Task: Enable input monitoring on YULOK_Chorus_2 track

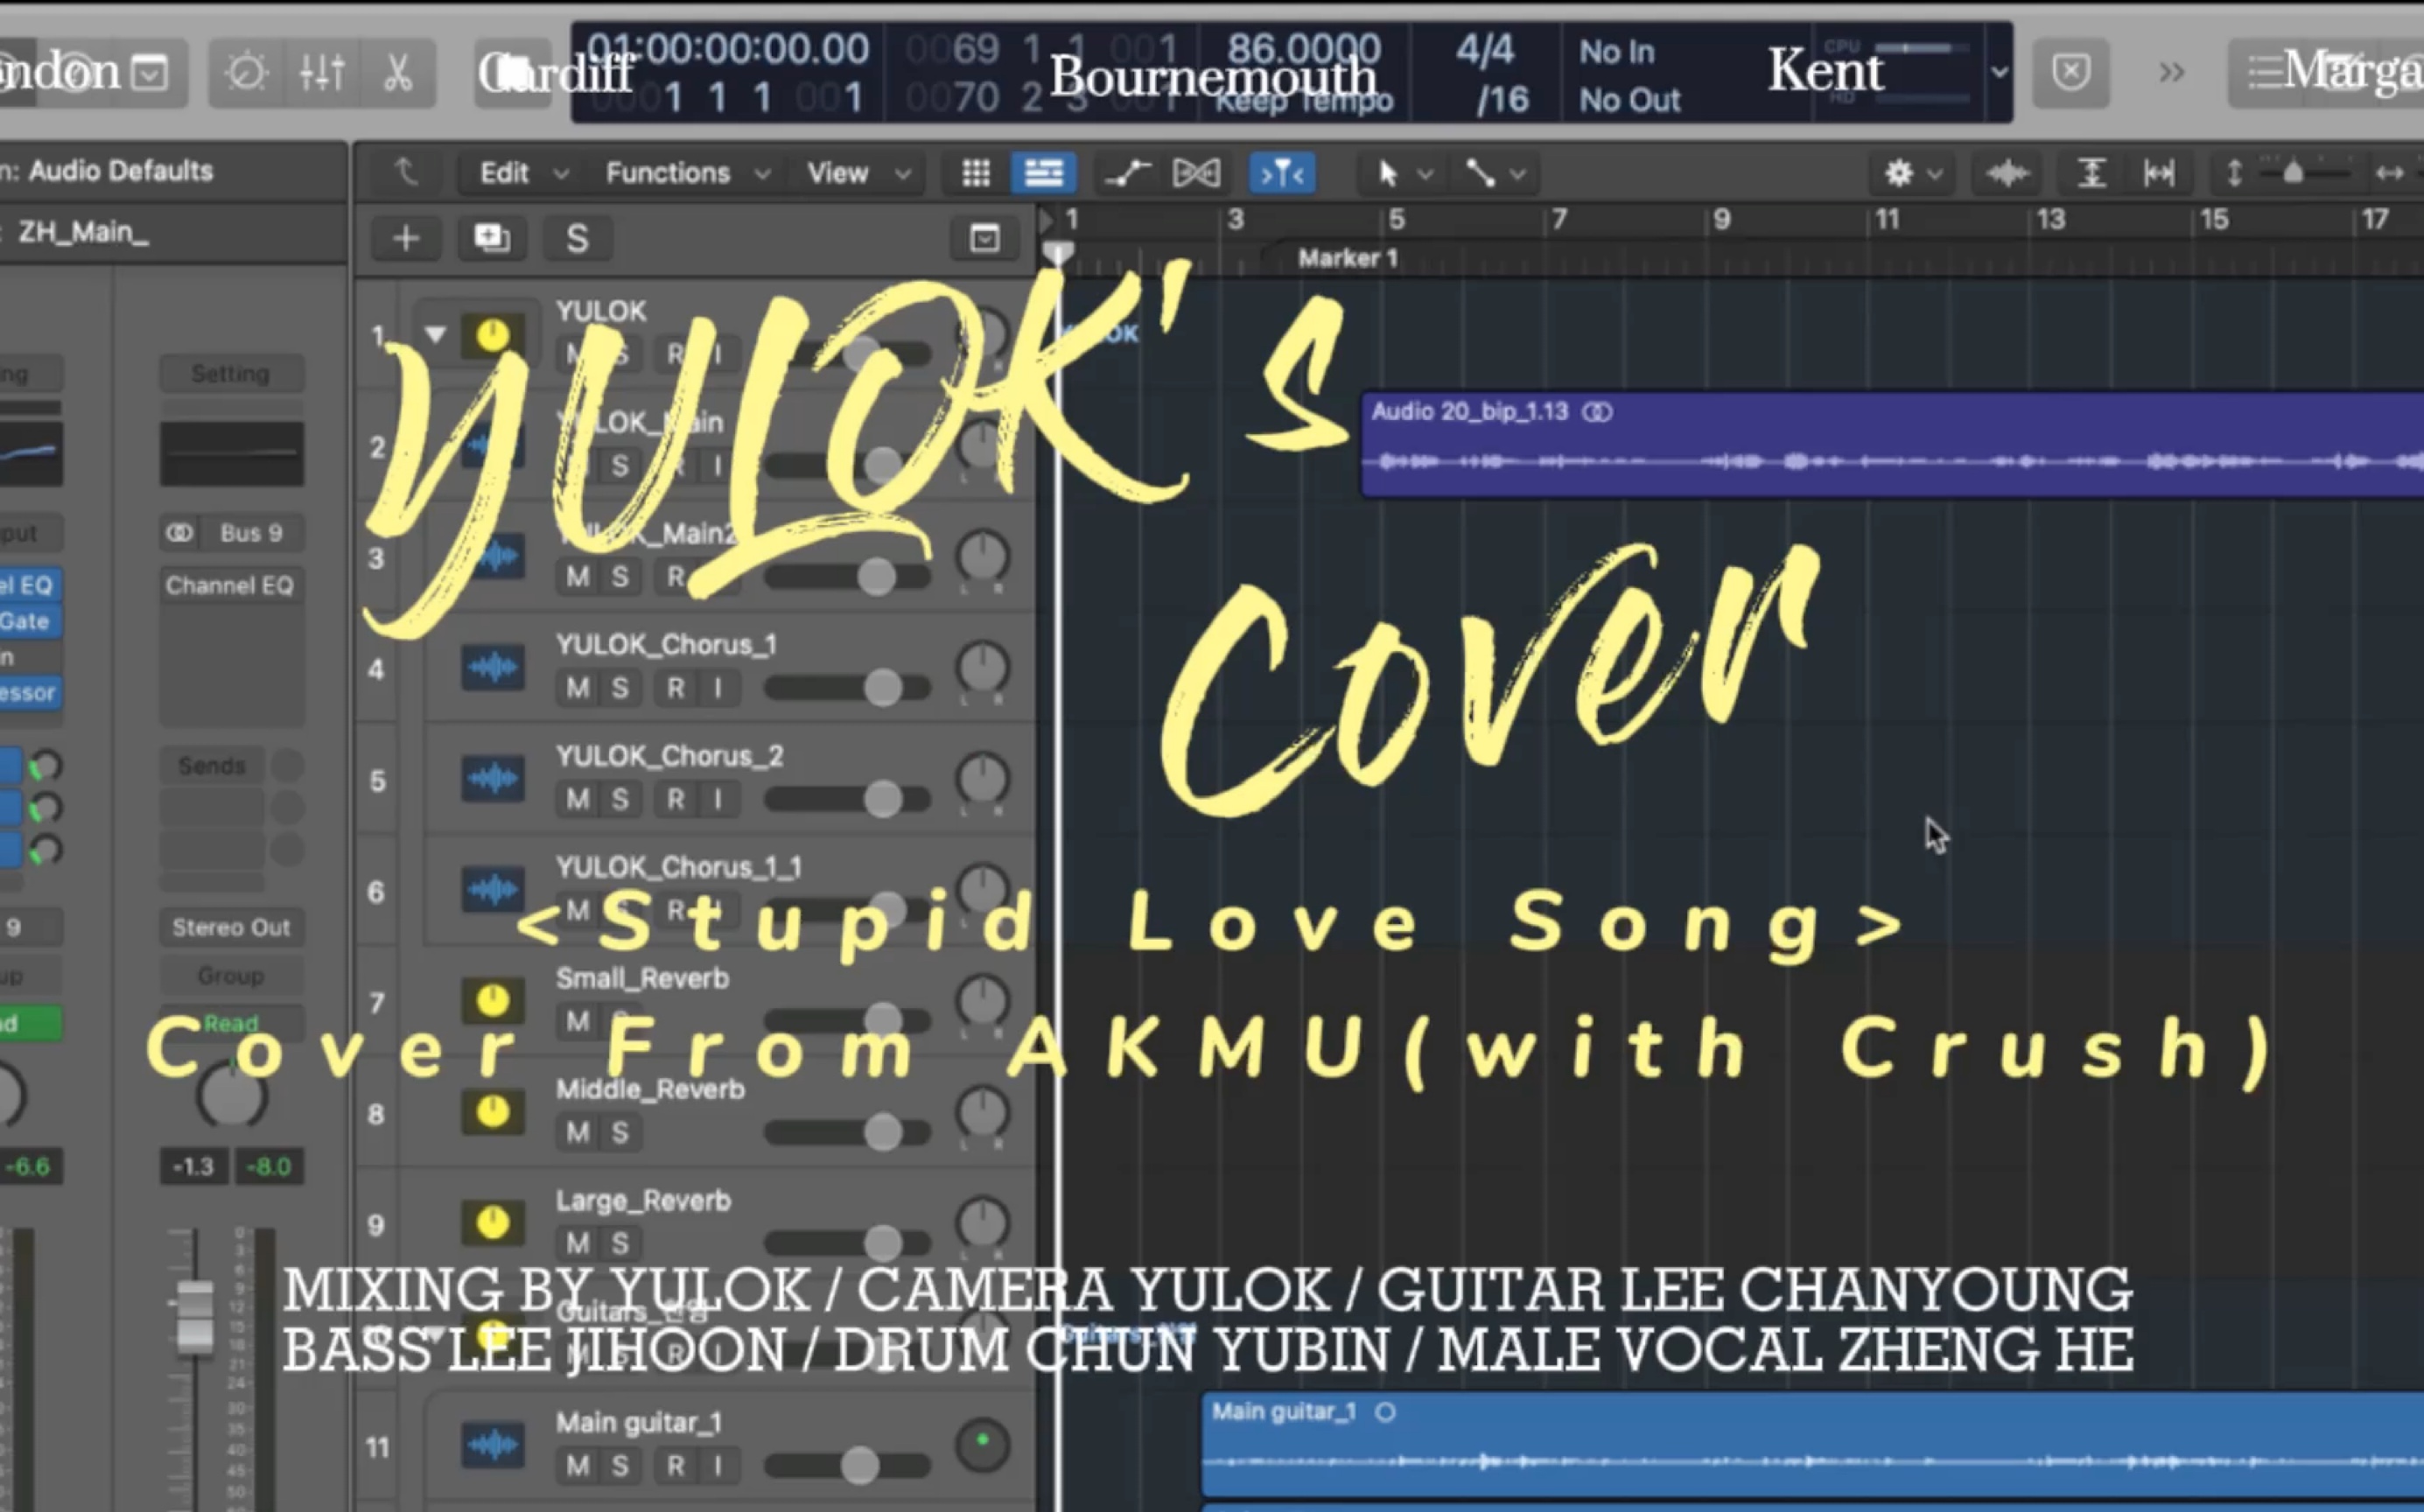Action: pos(717,799)
